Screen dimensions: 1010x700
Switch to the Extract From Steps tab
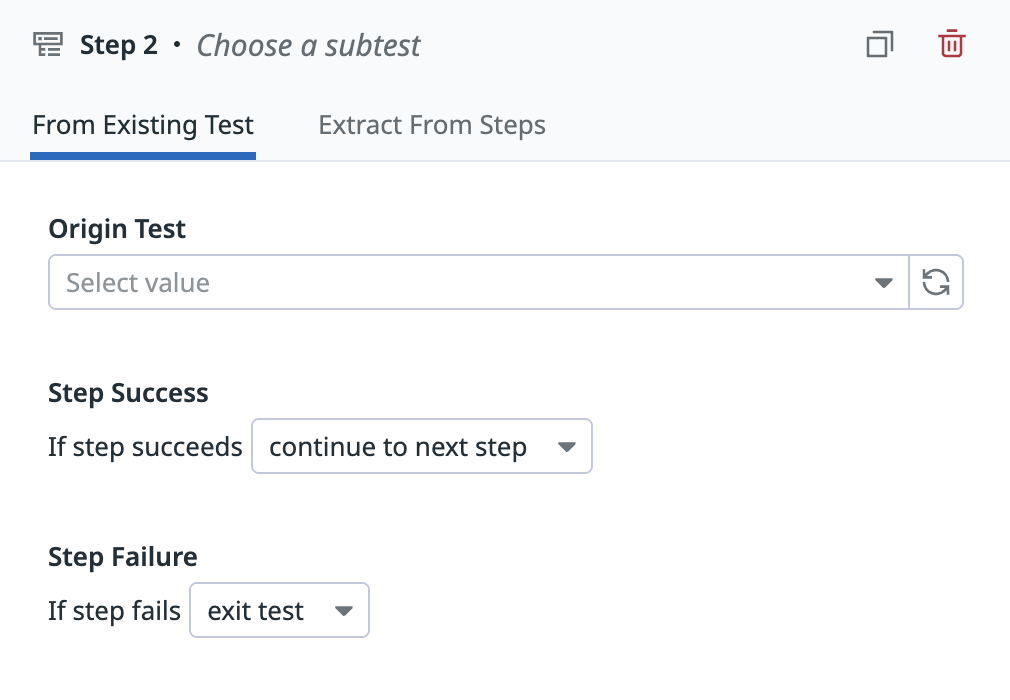pos(431,124)
